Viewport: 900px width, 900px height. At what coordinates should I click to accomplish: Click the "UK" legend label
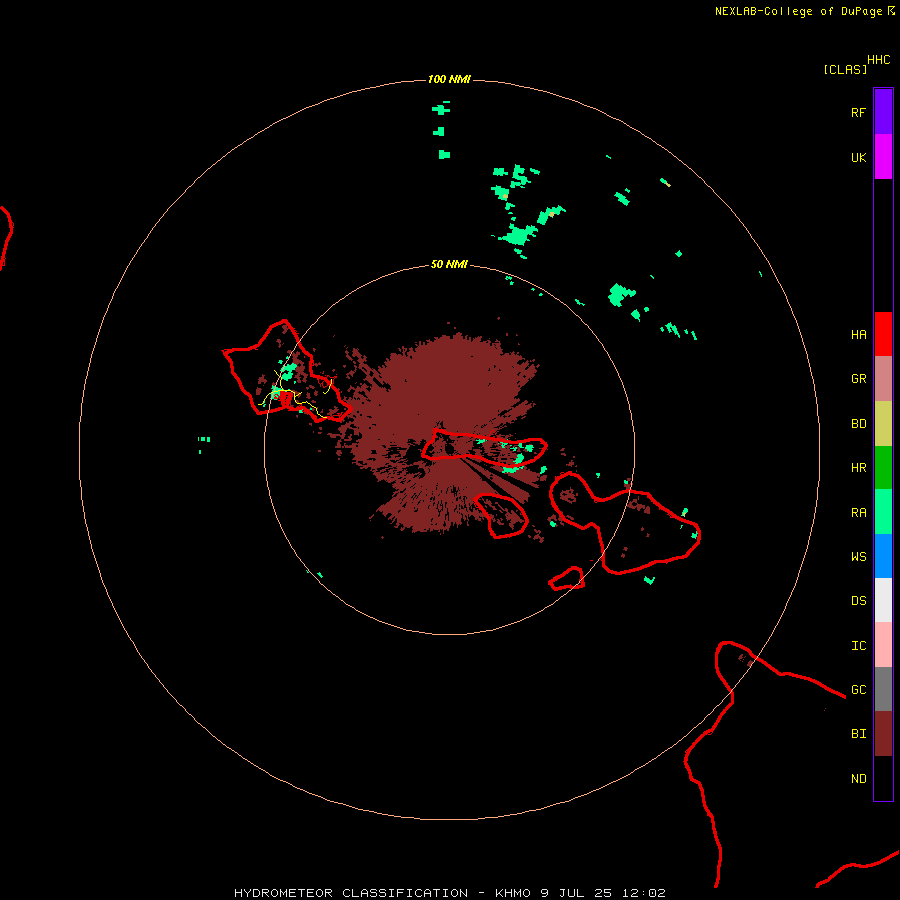pos(858,157)
